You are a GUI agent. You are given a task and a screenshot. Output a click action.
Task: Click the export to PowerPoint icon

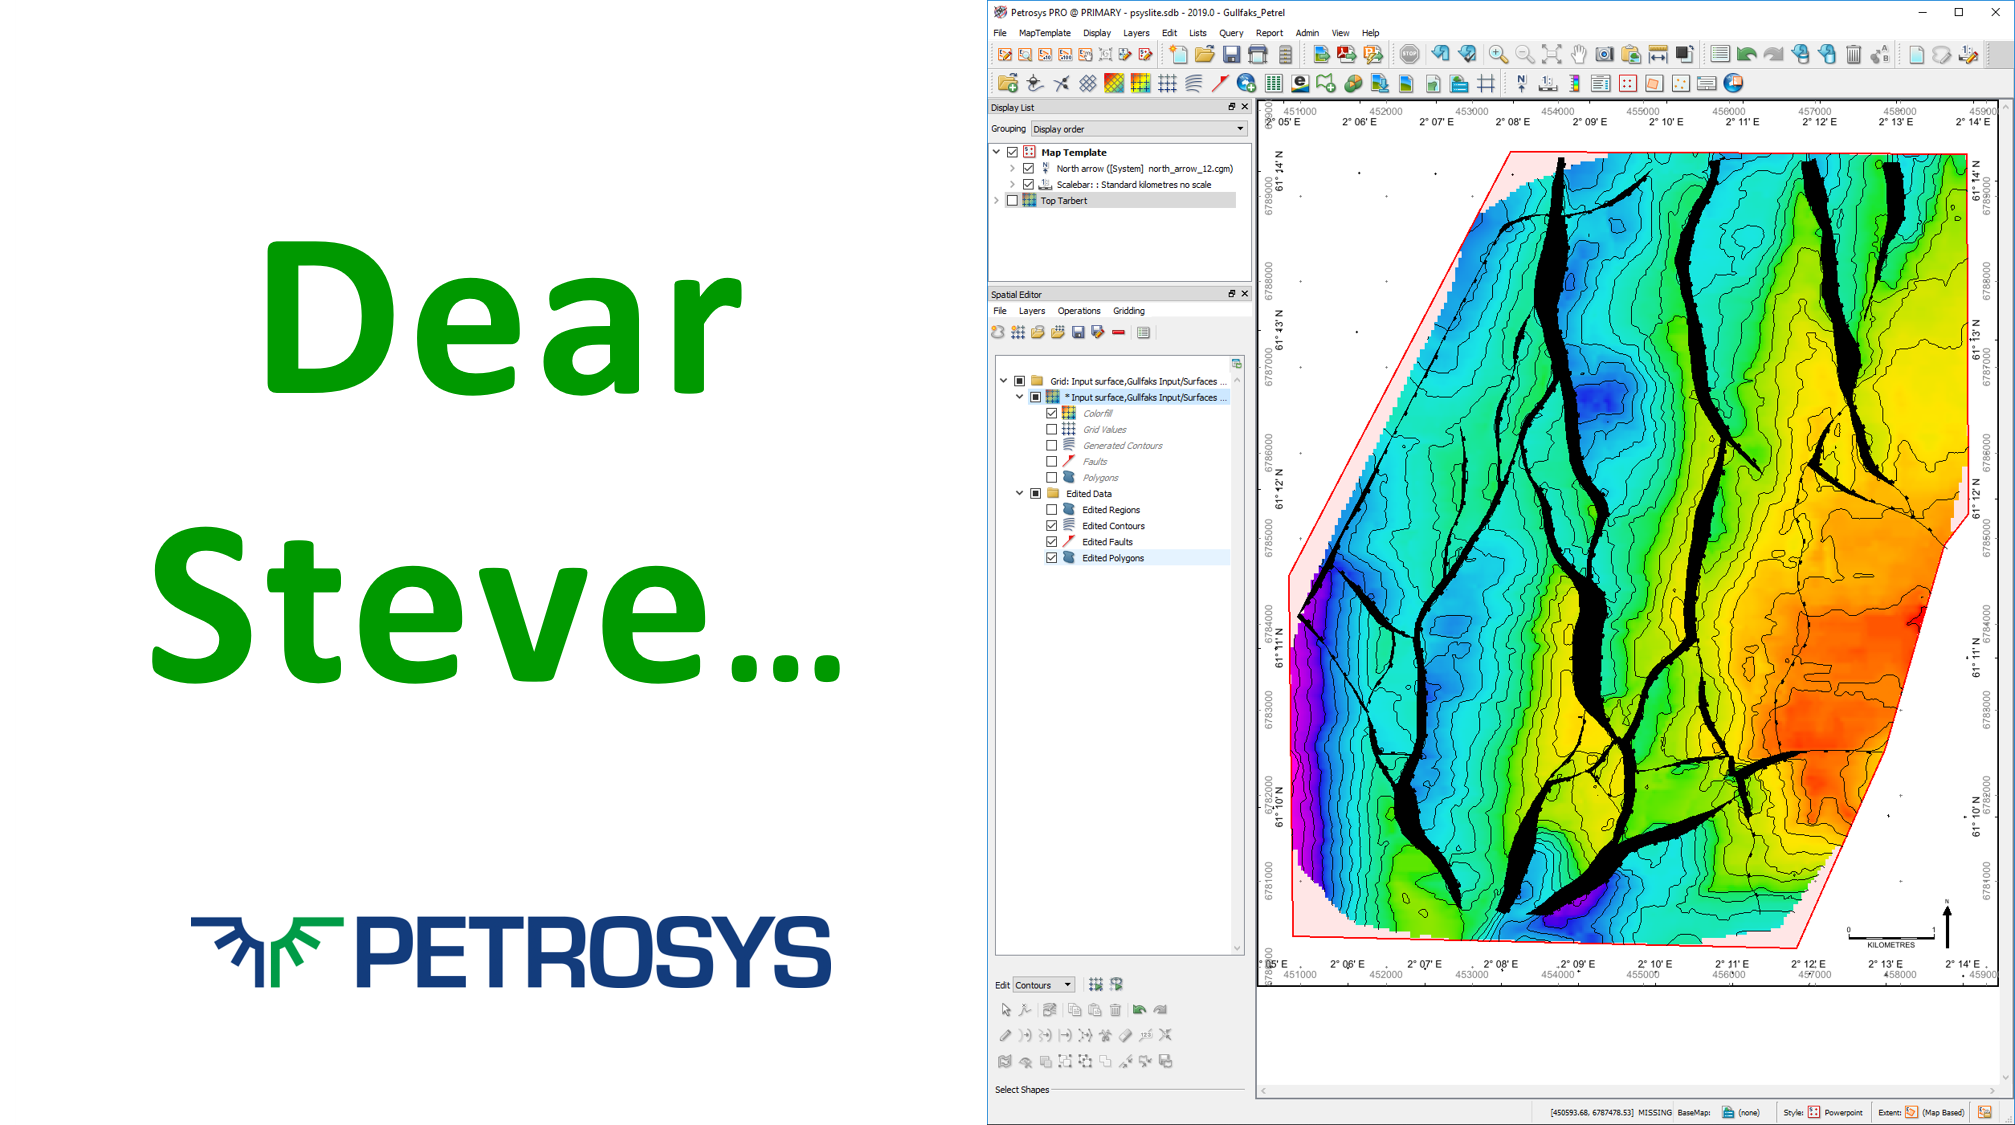pyautogui.click(x=1373, y=55)
